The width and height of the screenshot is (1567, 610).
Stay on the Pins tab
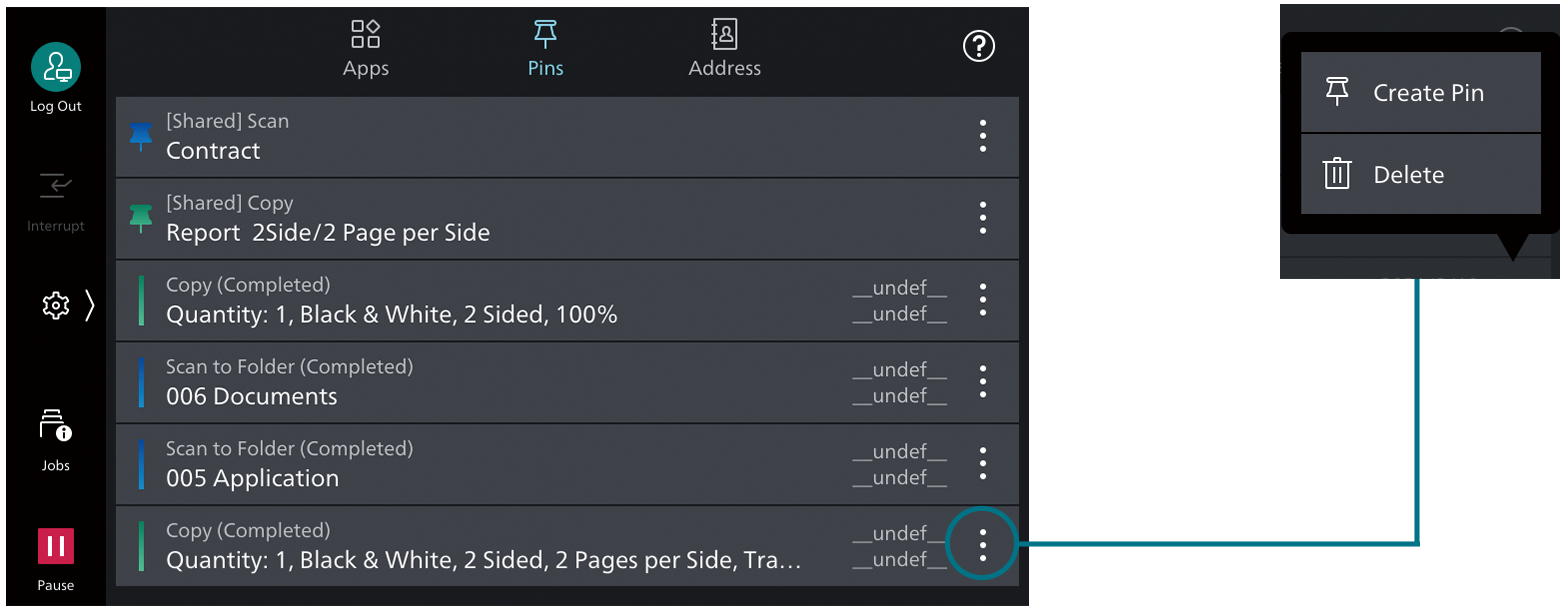click(545, 45)
